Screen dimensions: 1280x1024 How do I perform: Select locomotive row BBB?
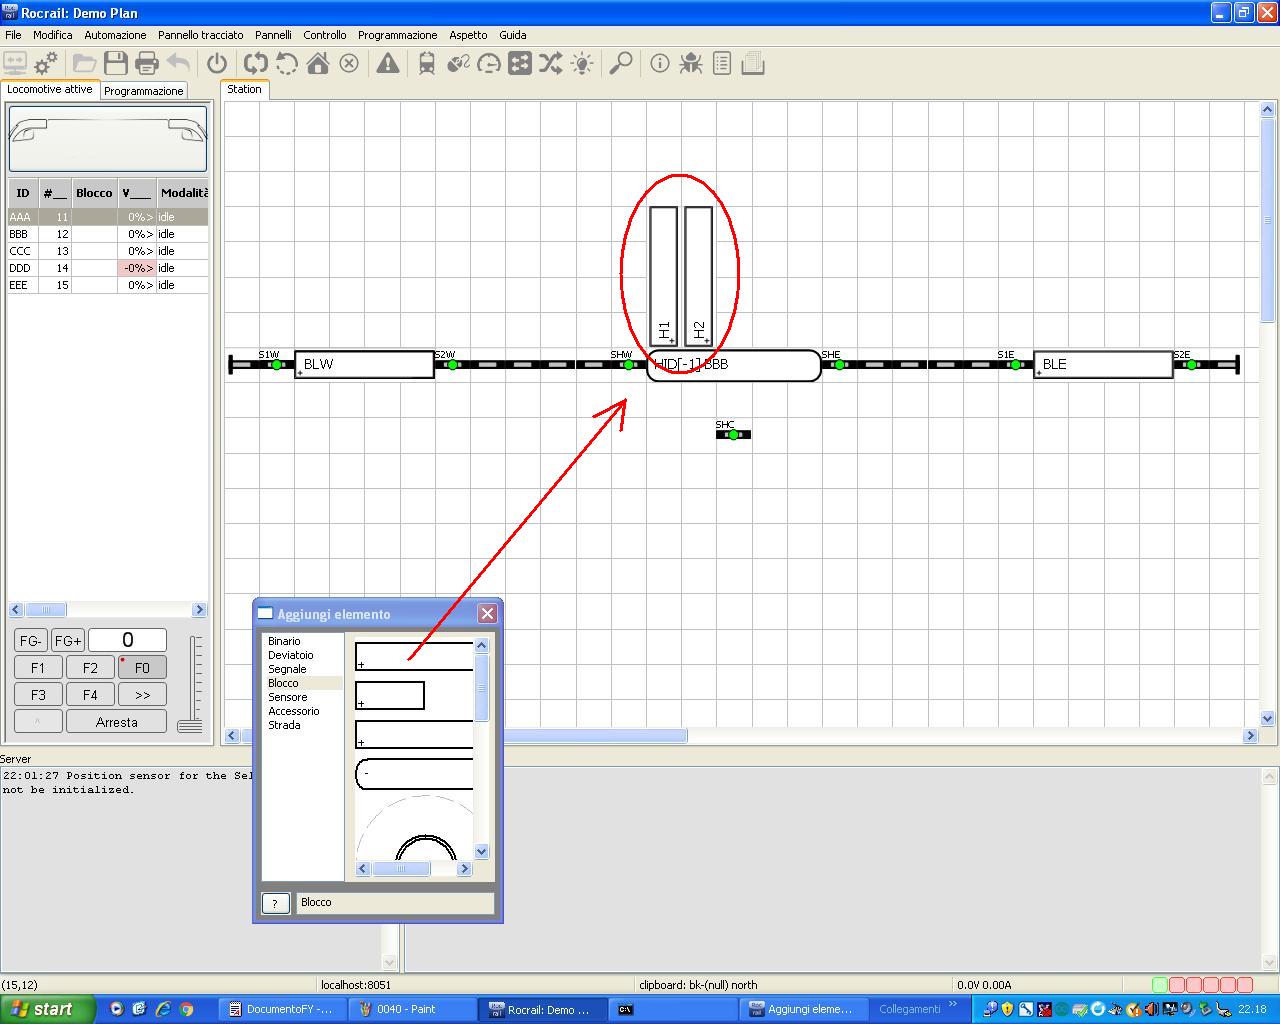click(x=108, y=234)
